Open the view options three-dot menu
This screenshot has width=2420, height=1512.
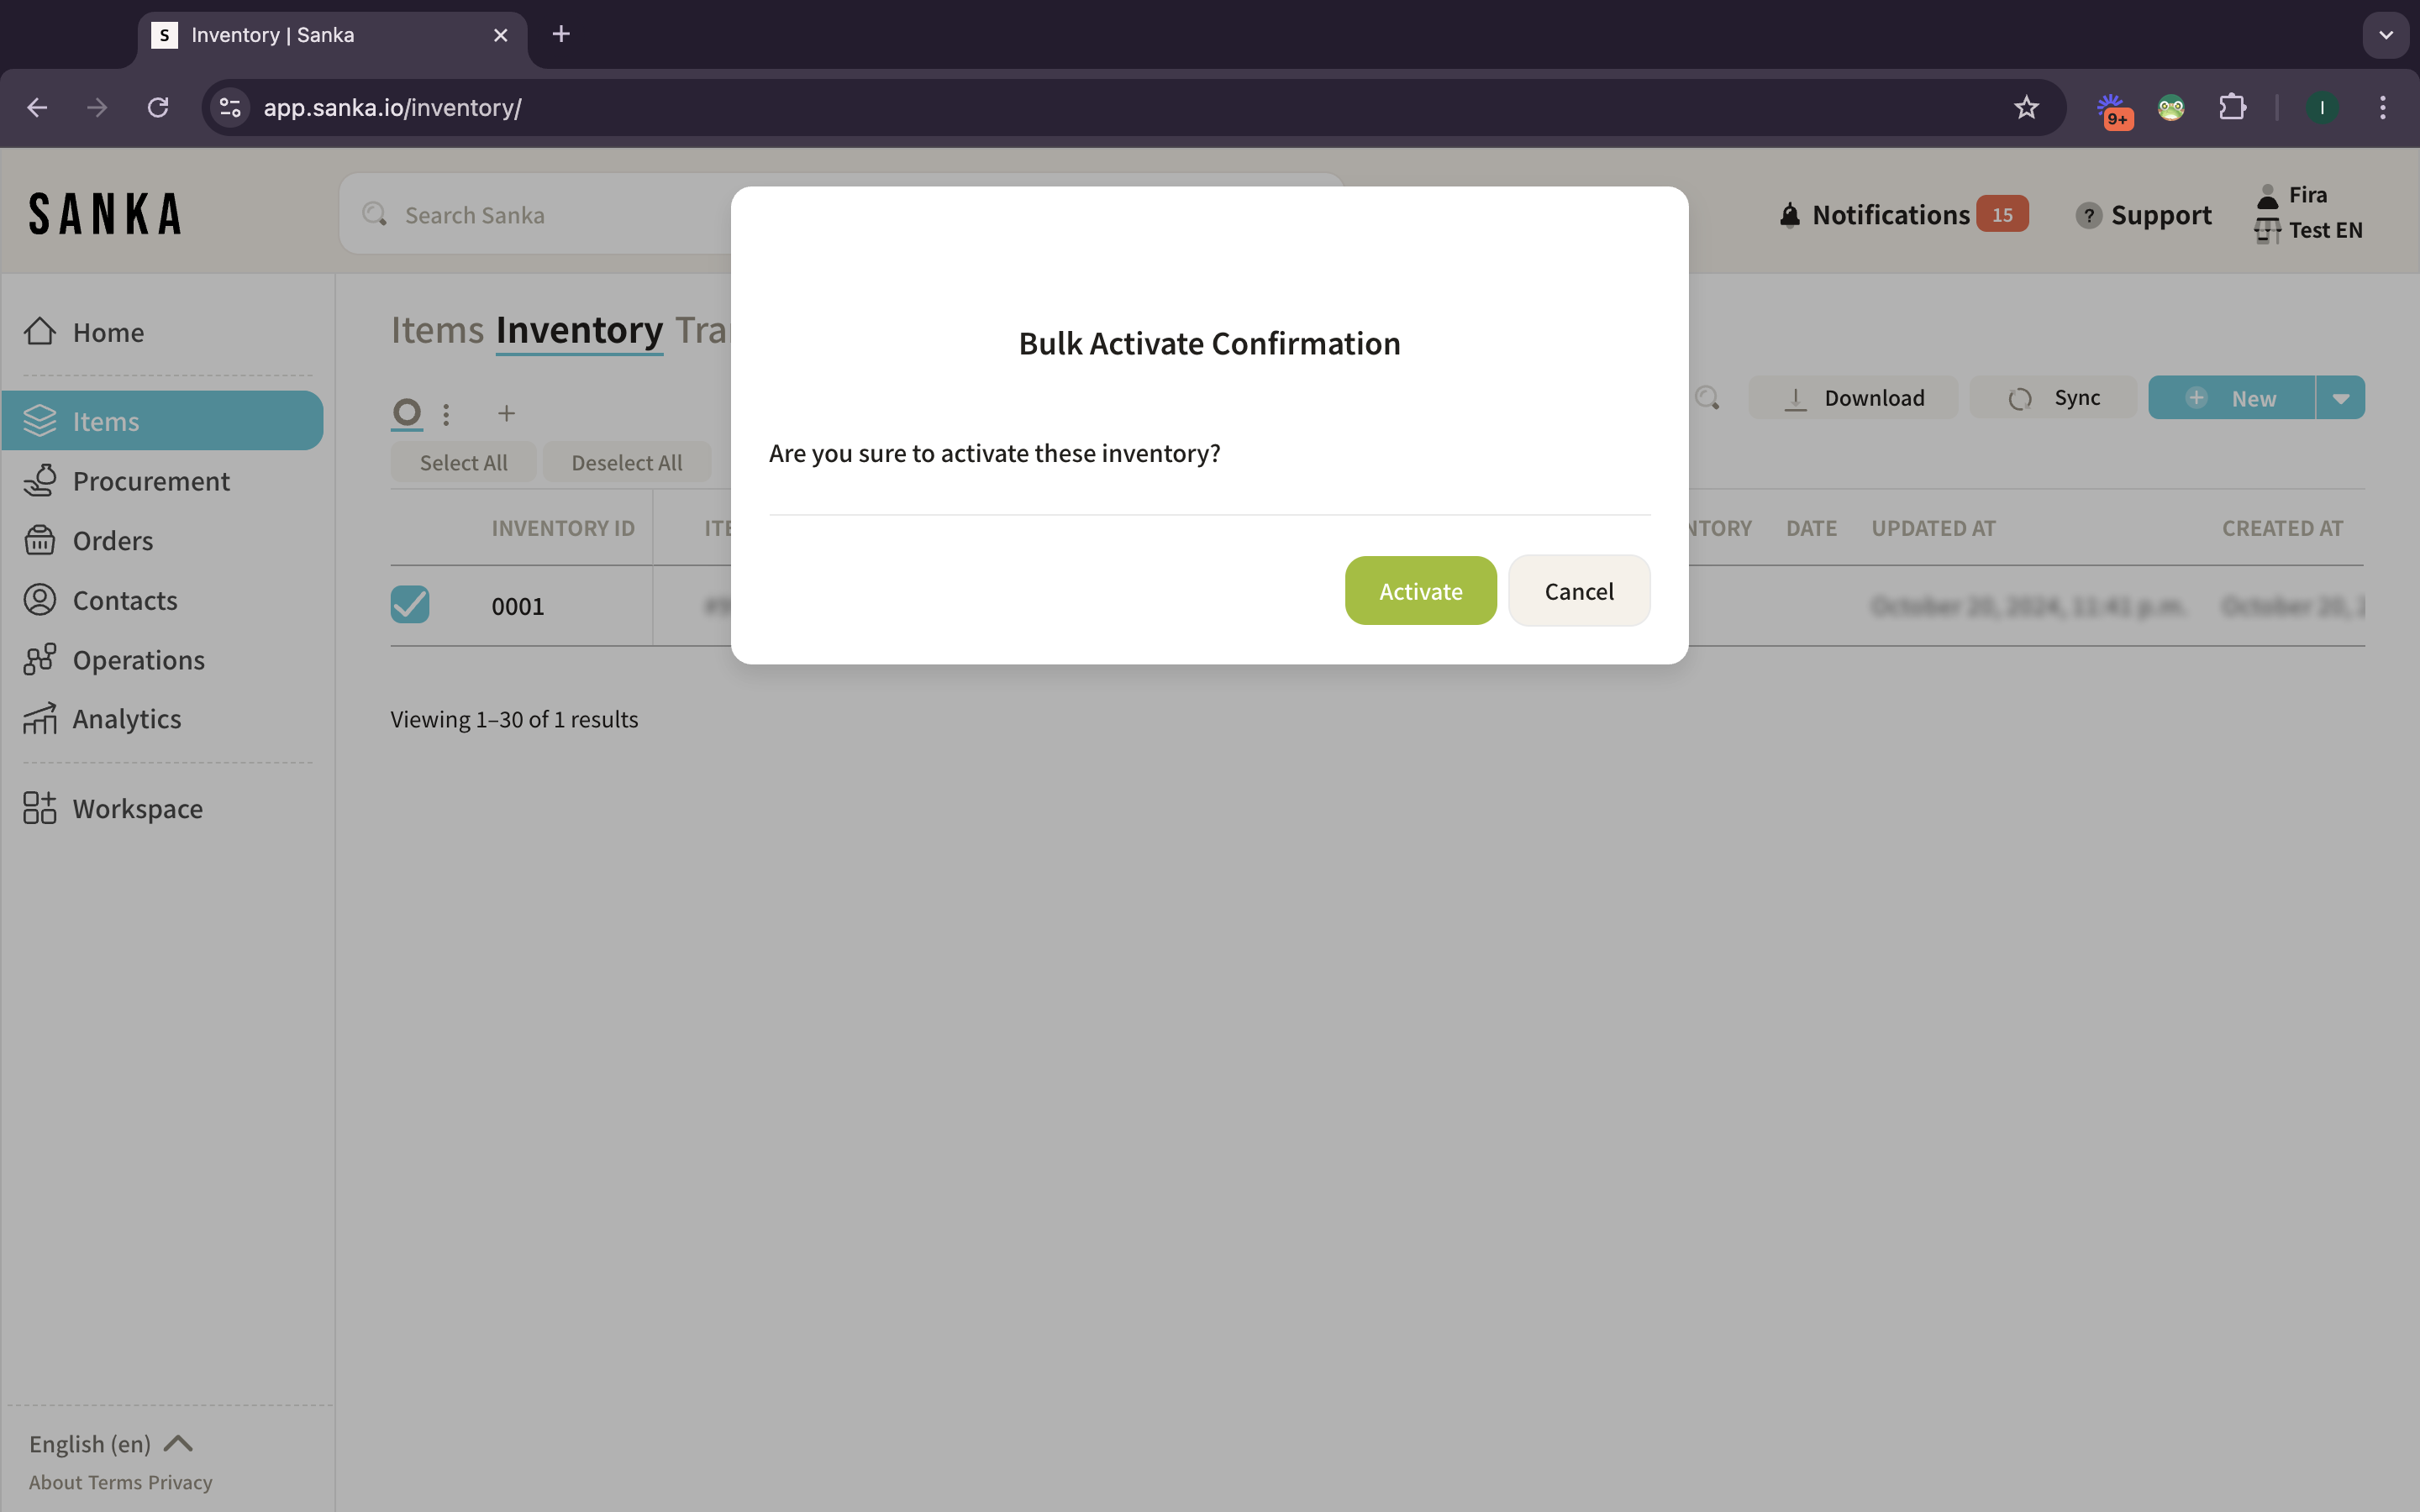[446, 413]
